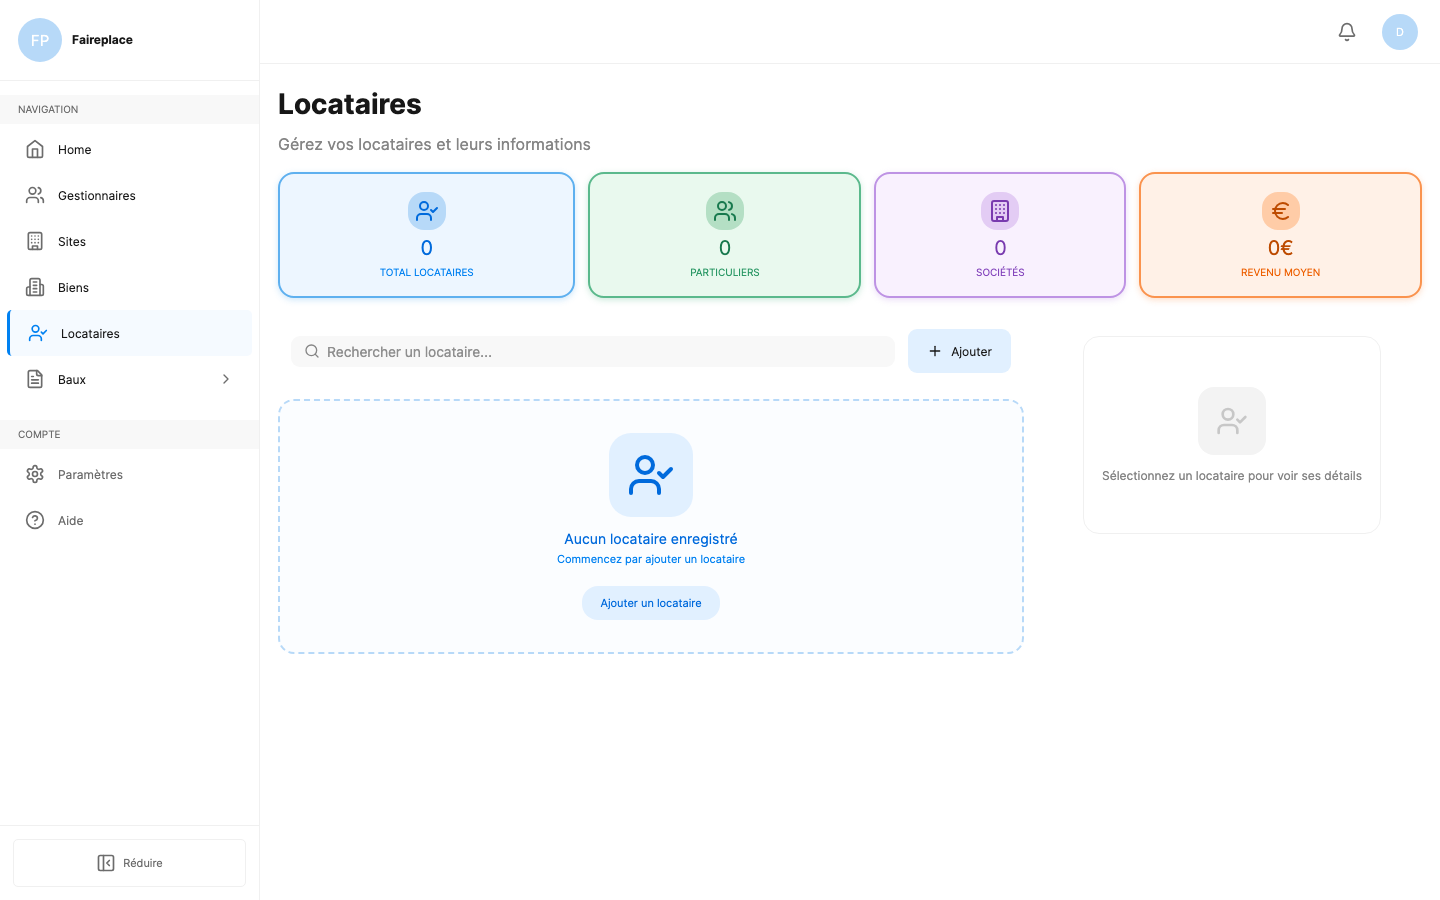Screen dimensions: 1440x900
Task: Click the search magnifier icon
Action: [312, 351]
